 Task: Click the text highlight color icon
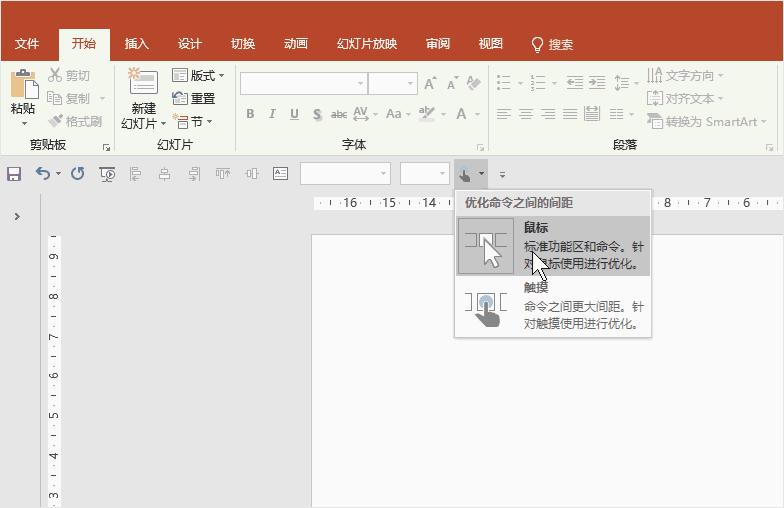[x=426, y=114]
